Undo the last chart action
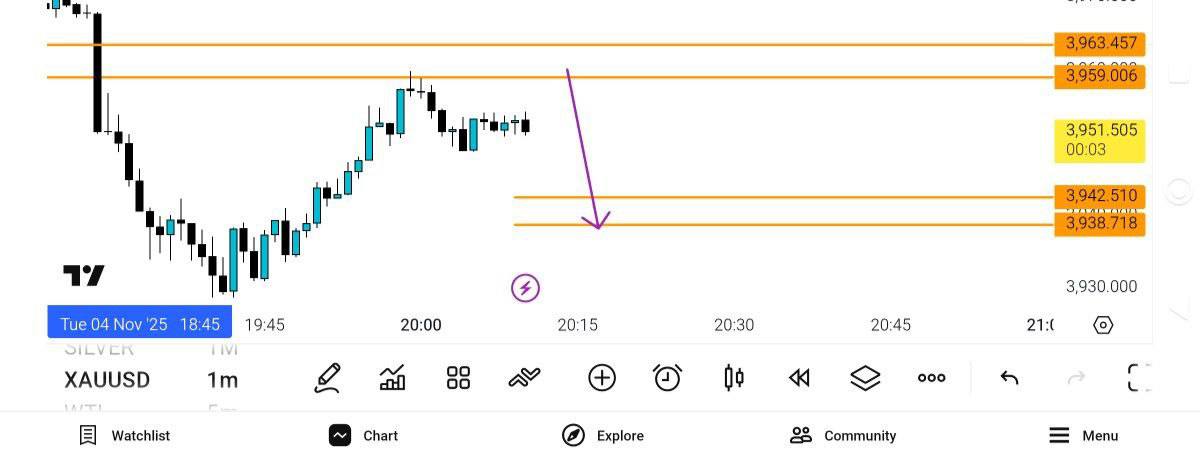Image resolution: width=1200 pixels, height=460 pixels. pyautogui.click(x=1009, y=378)
